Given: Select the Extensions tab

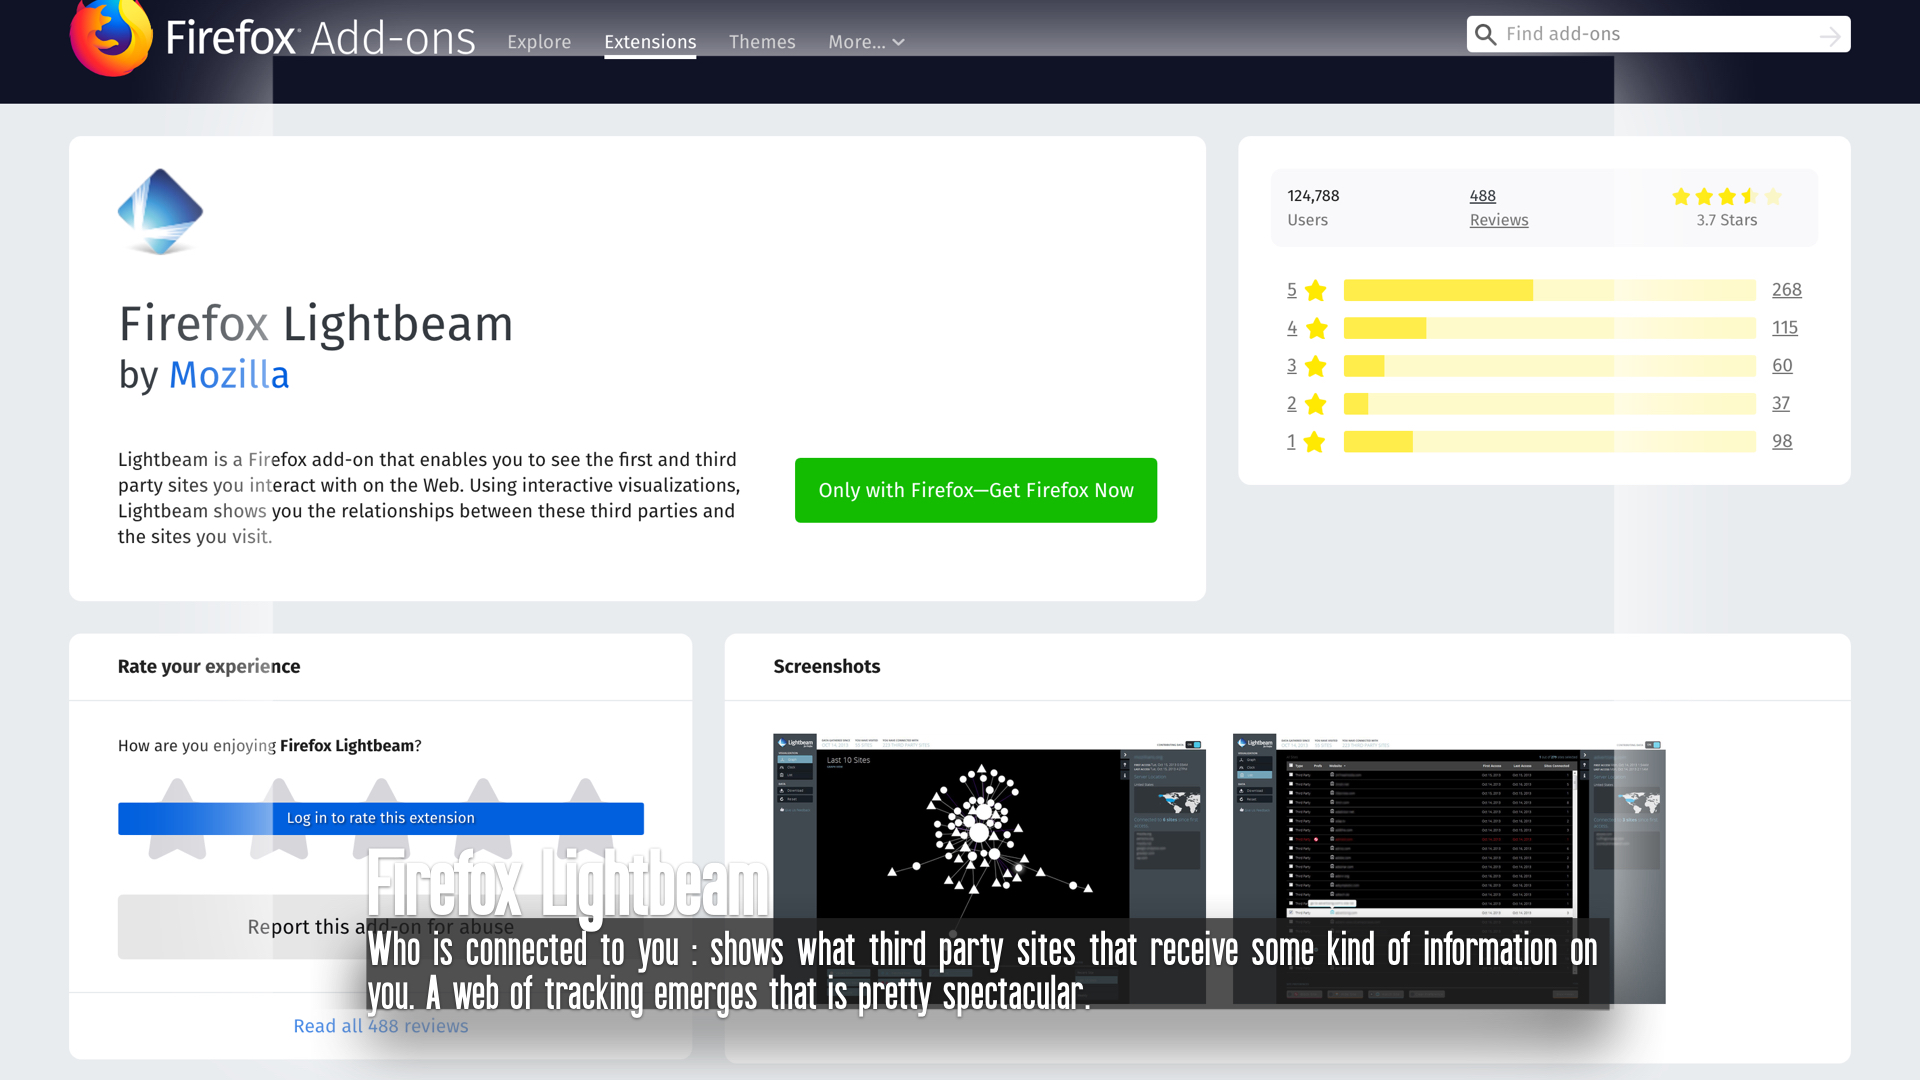Looking at the screenshot, I should 650,42.
